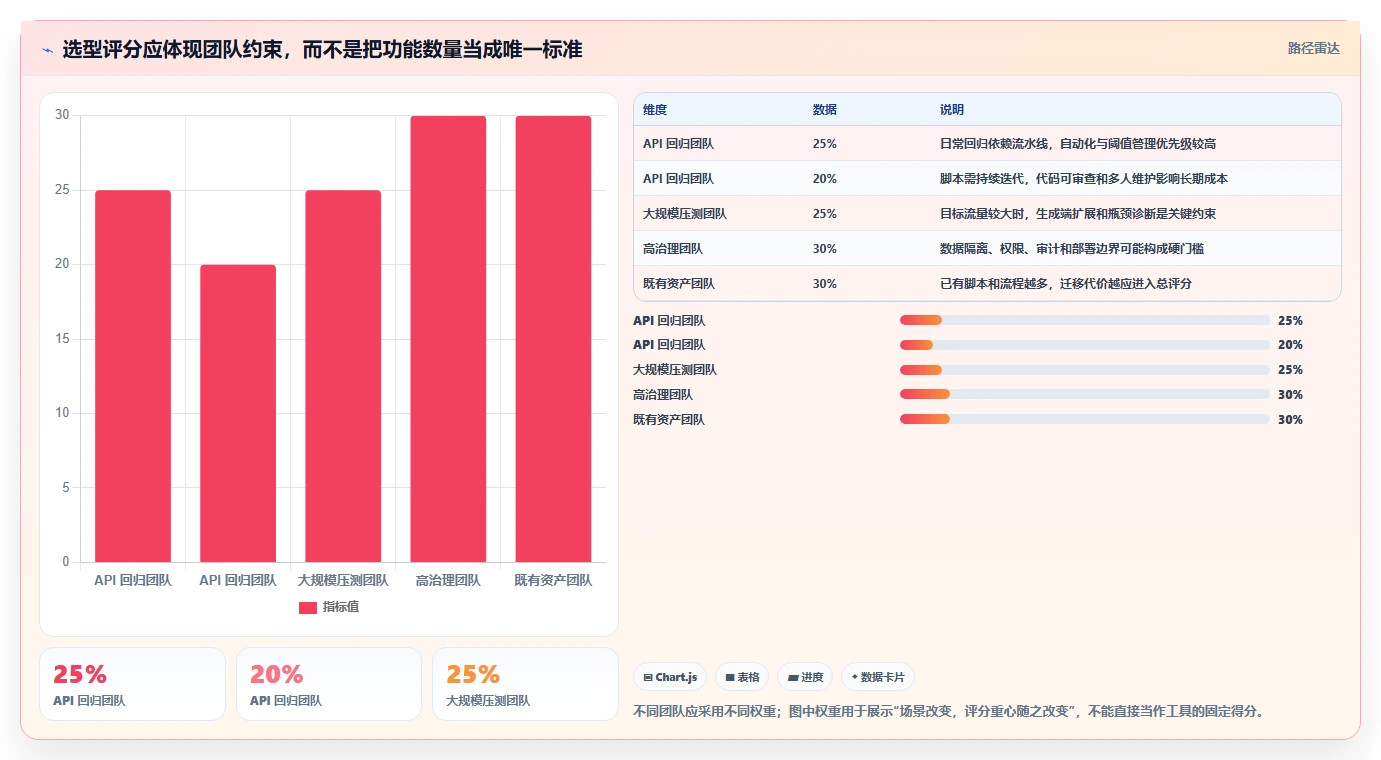Click the 高治理团队 progress bar

(x=1085, y=395)
